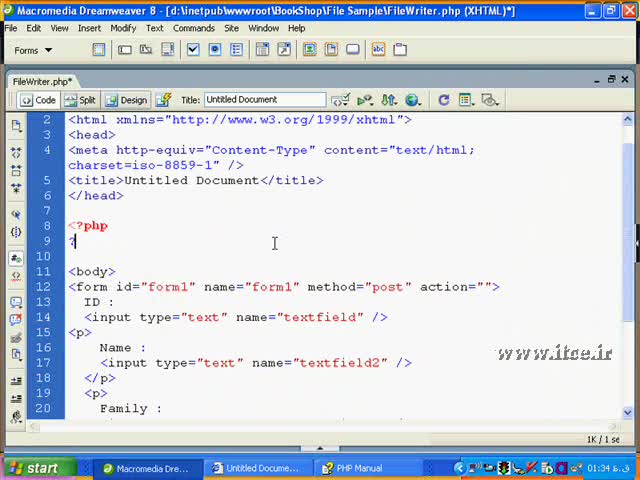Open the browser check errors menu
Viewport: 640px width, 480px height.
click(x=340, y=100)
